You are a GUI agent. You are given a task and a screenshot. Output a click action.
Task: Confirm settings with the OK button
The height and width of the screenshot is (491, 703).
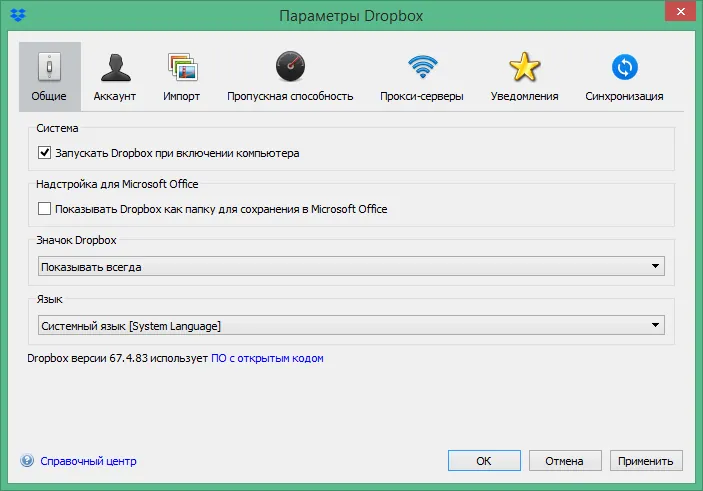[x=484, y=461]
